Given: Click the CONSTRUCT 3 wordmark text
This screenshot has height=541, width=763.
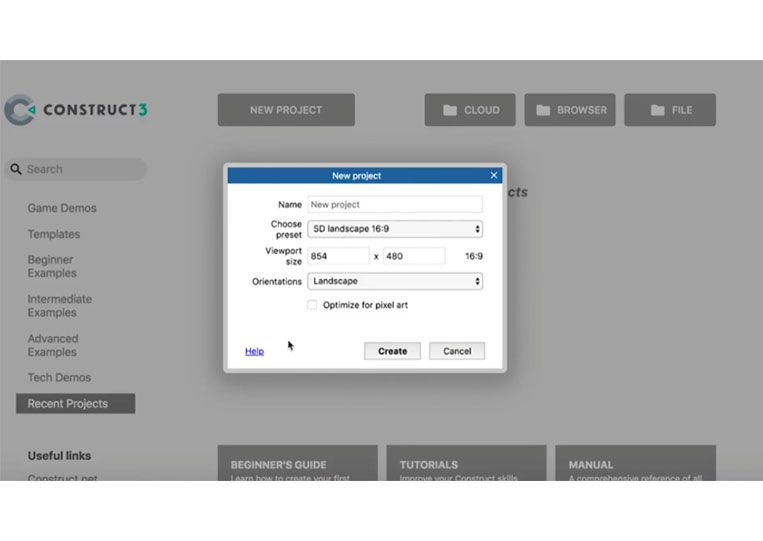Looking at the screenshot, I should click(95, 110).
